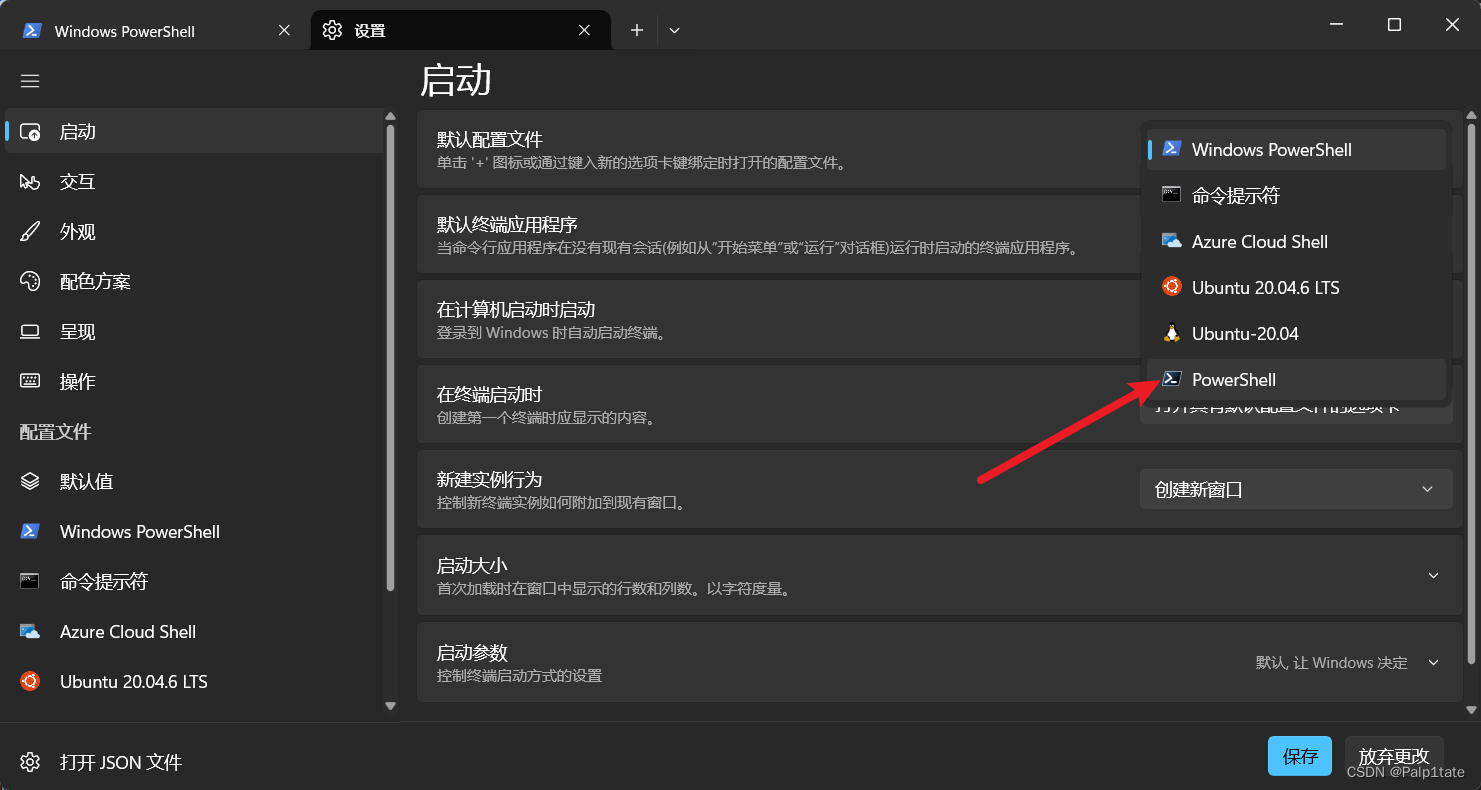Open the 呈现 settings page
This screenshot has height=790, width=1481.
(194, 331)
